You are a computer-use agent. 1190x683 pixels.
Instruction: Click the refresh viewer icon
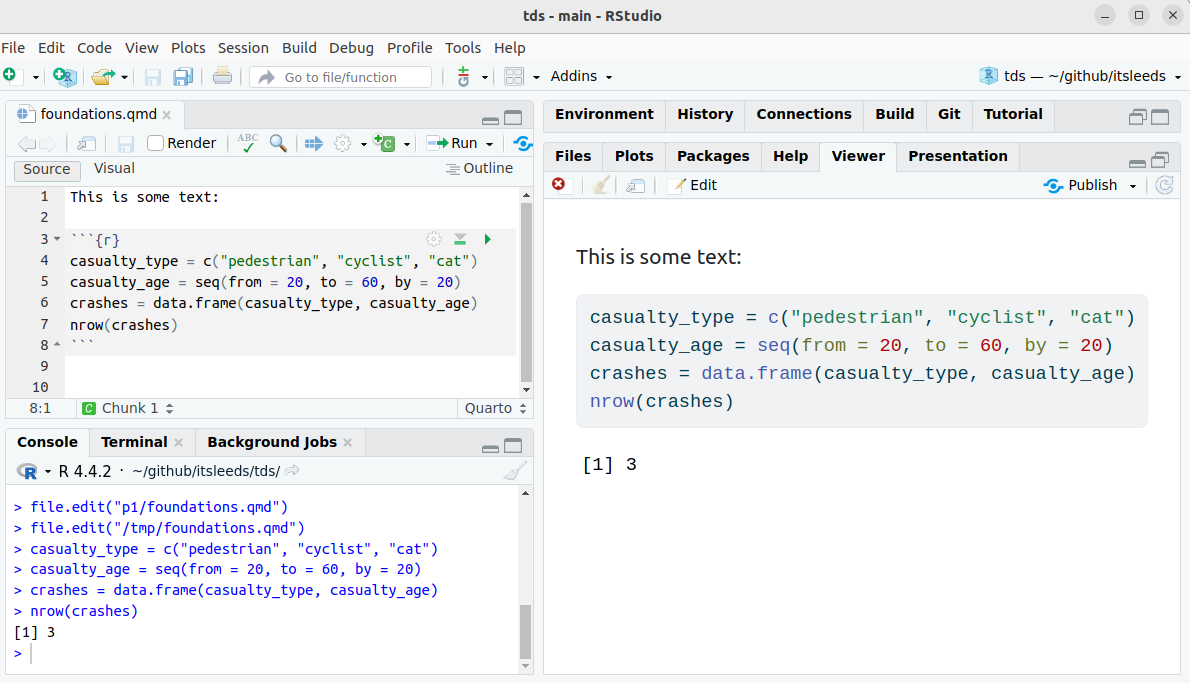click(1164, 185)
